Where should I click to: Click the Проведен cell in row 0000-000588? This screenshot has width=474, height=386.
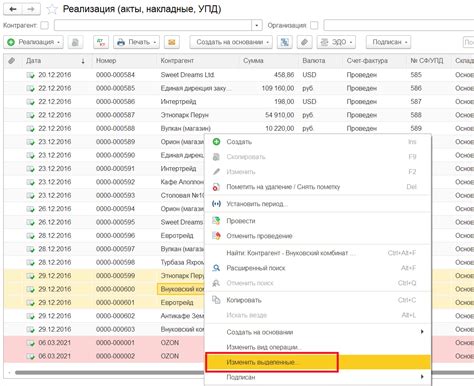pyautogui.click(x=362, y=129)
